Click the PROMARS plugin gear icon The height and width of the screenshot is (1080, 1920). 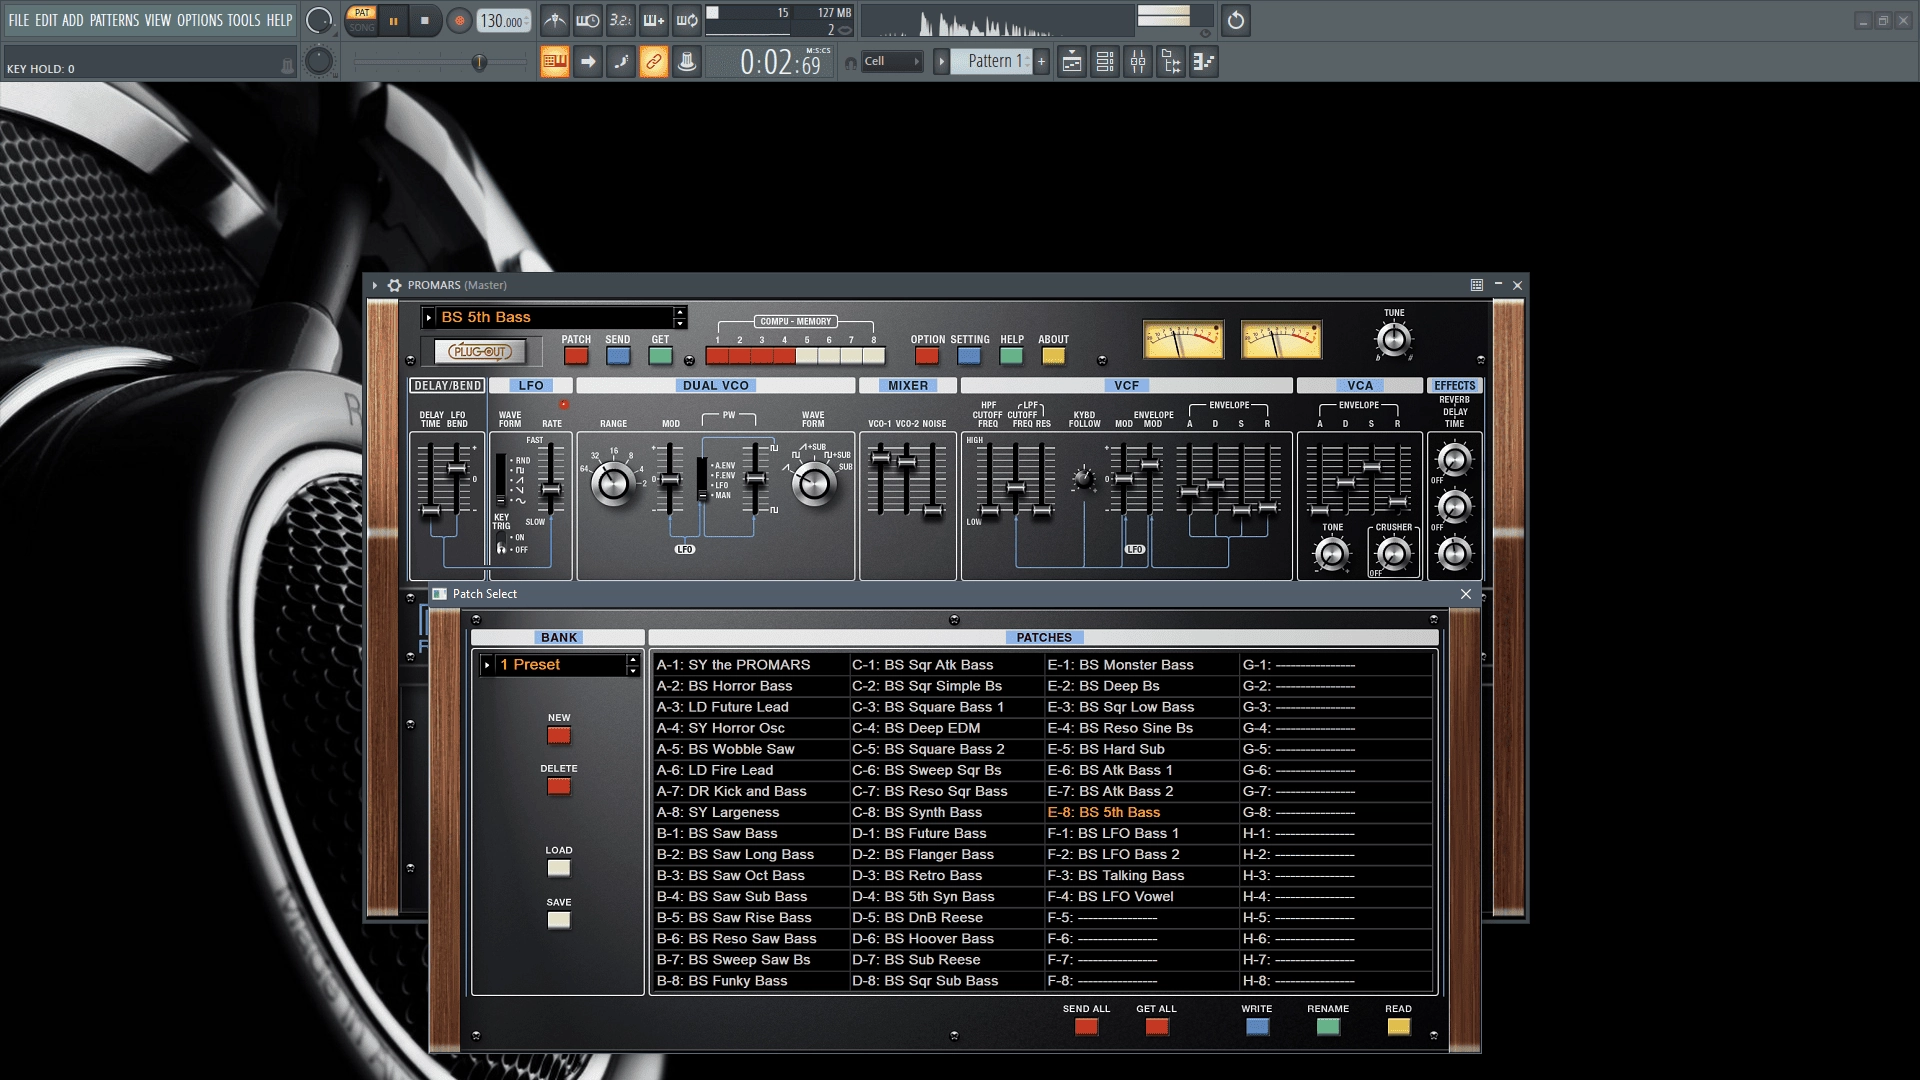coord(395,285)
